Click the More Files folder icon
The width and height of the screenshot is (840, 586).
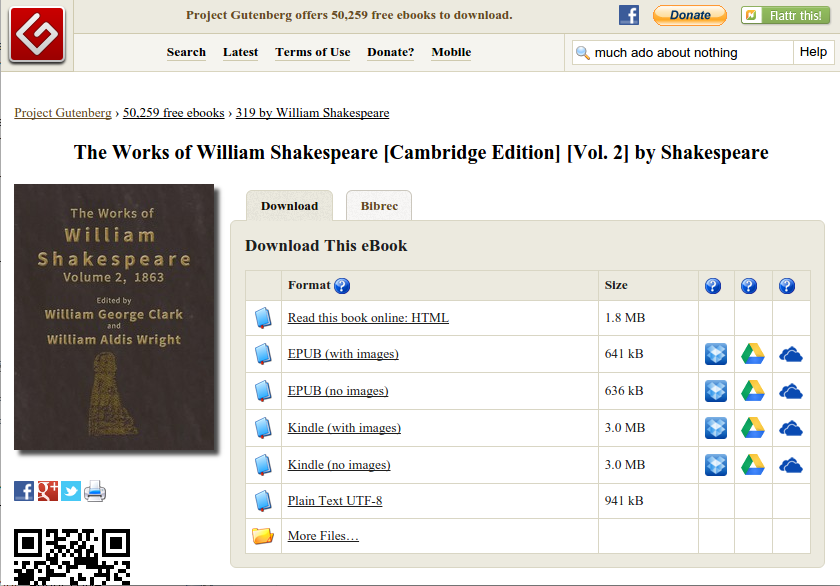[x=262, y=536]
